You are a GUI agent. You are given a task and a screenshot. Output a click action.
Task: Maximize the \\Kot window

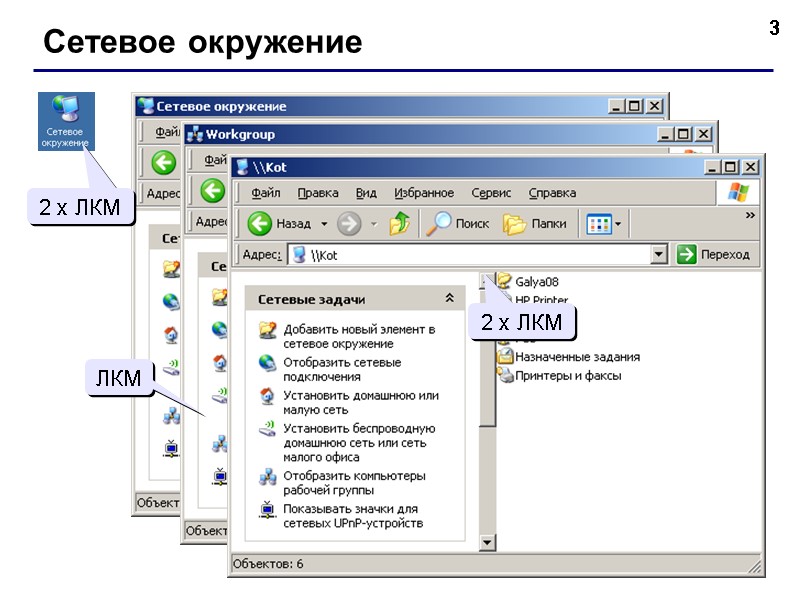[731, 167]
